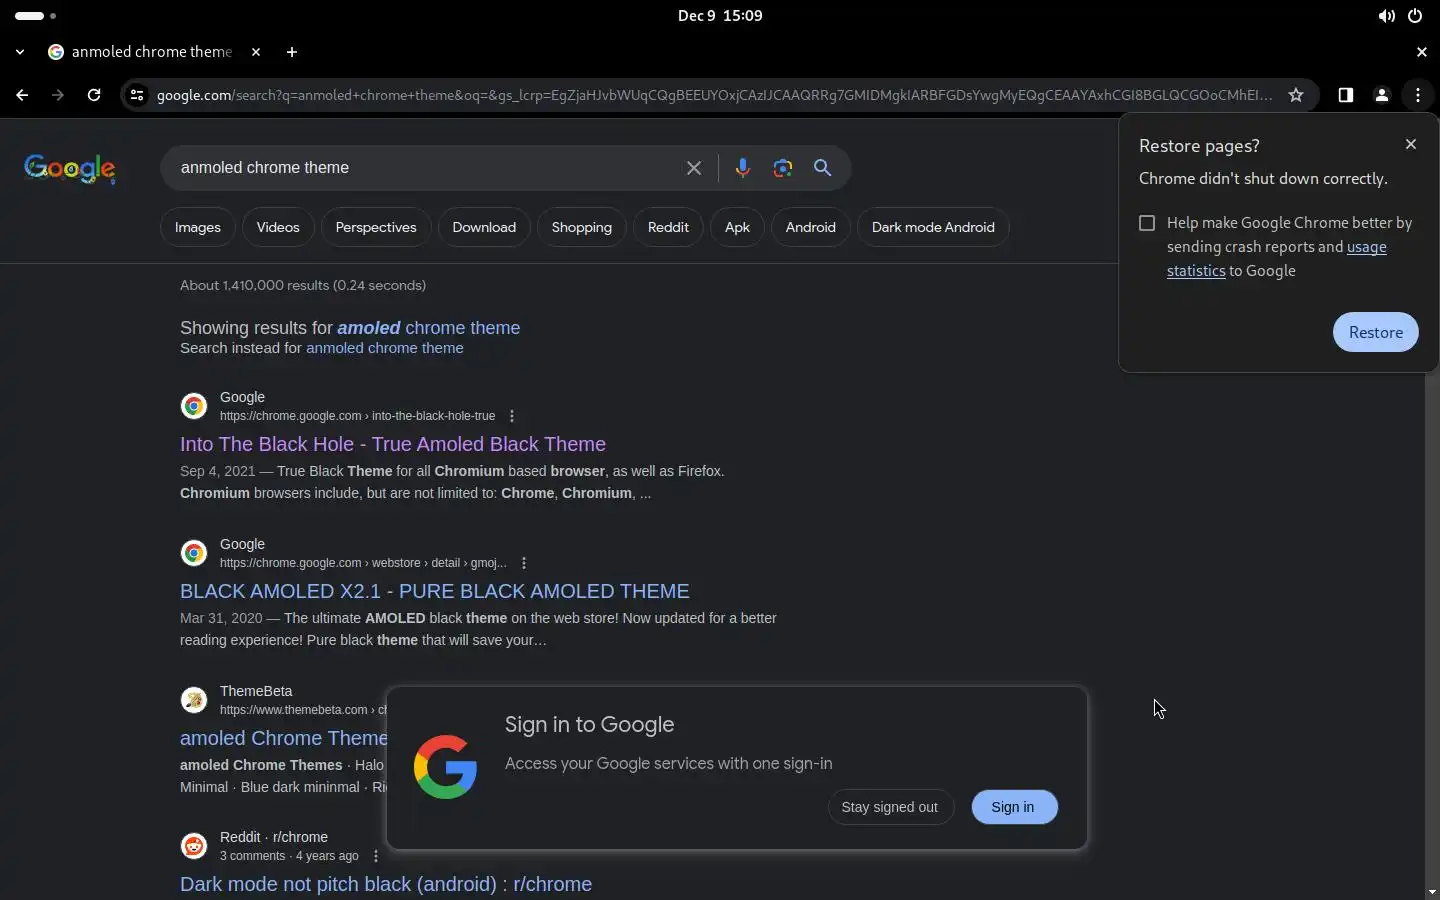This screenshot has width=1440, height=900.
Task: Open the system volume indicator
Action: [x=1386, y=16]
